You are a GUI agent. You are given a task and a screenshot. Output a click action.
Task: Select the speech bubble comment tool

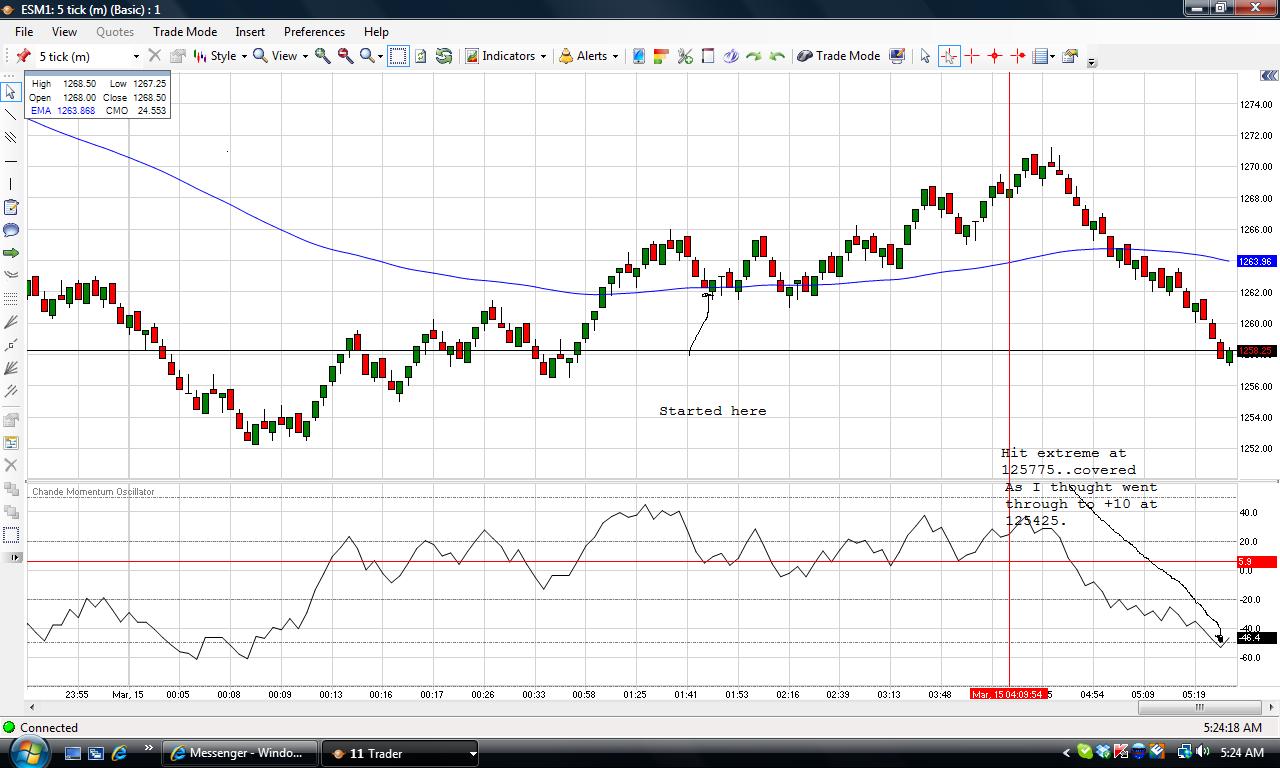11,230
